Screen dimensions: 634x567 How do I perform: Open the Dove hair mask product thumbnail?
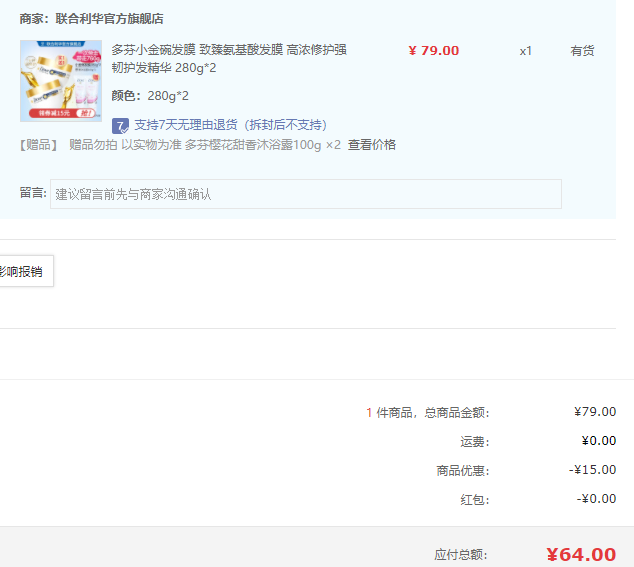tap(61, 81)
